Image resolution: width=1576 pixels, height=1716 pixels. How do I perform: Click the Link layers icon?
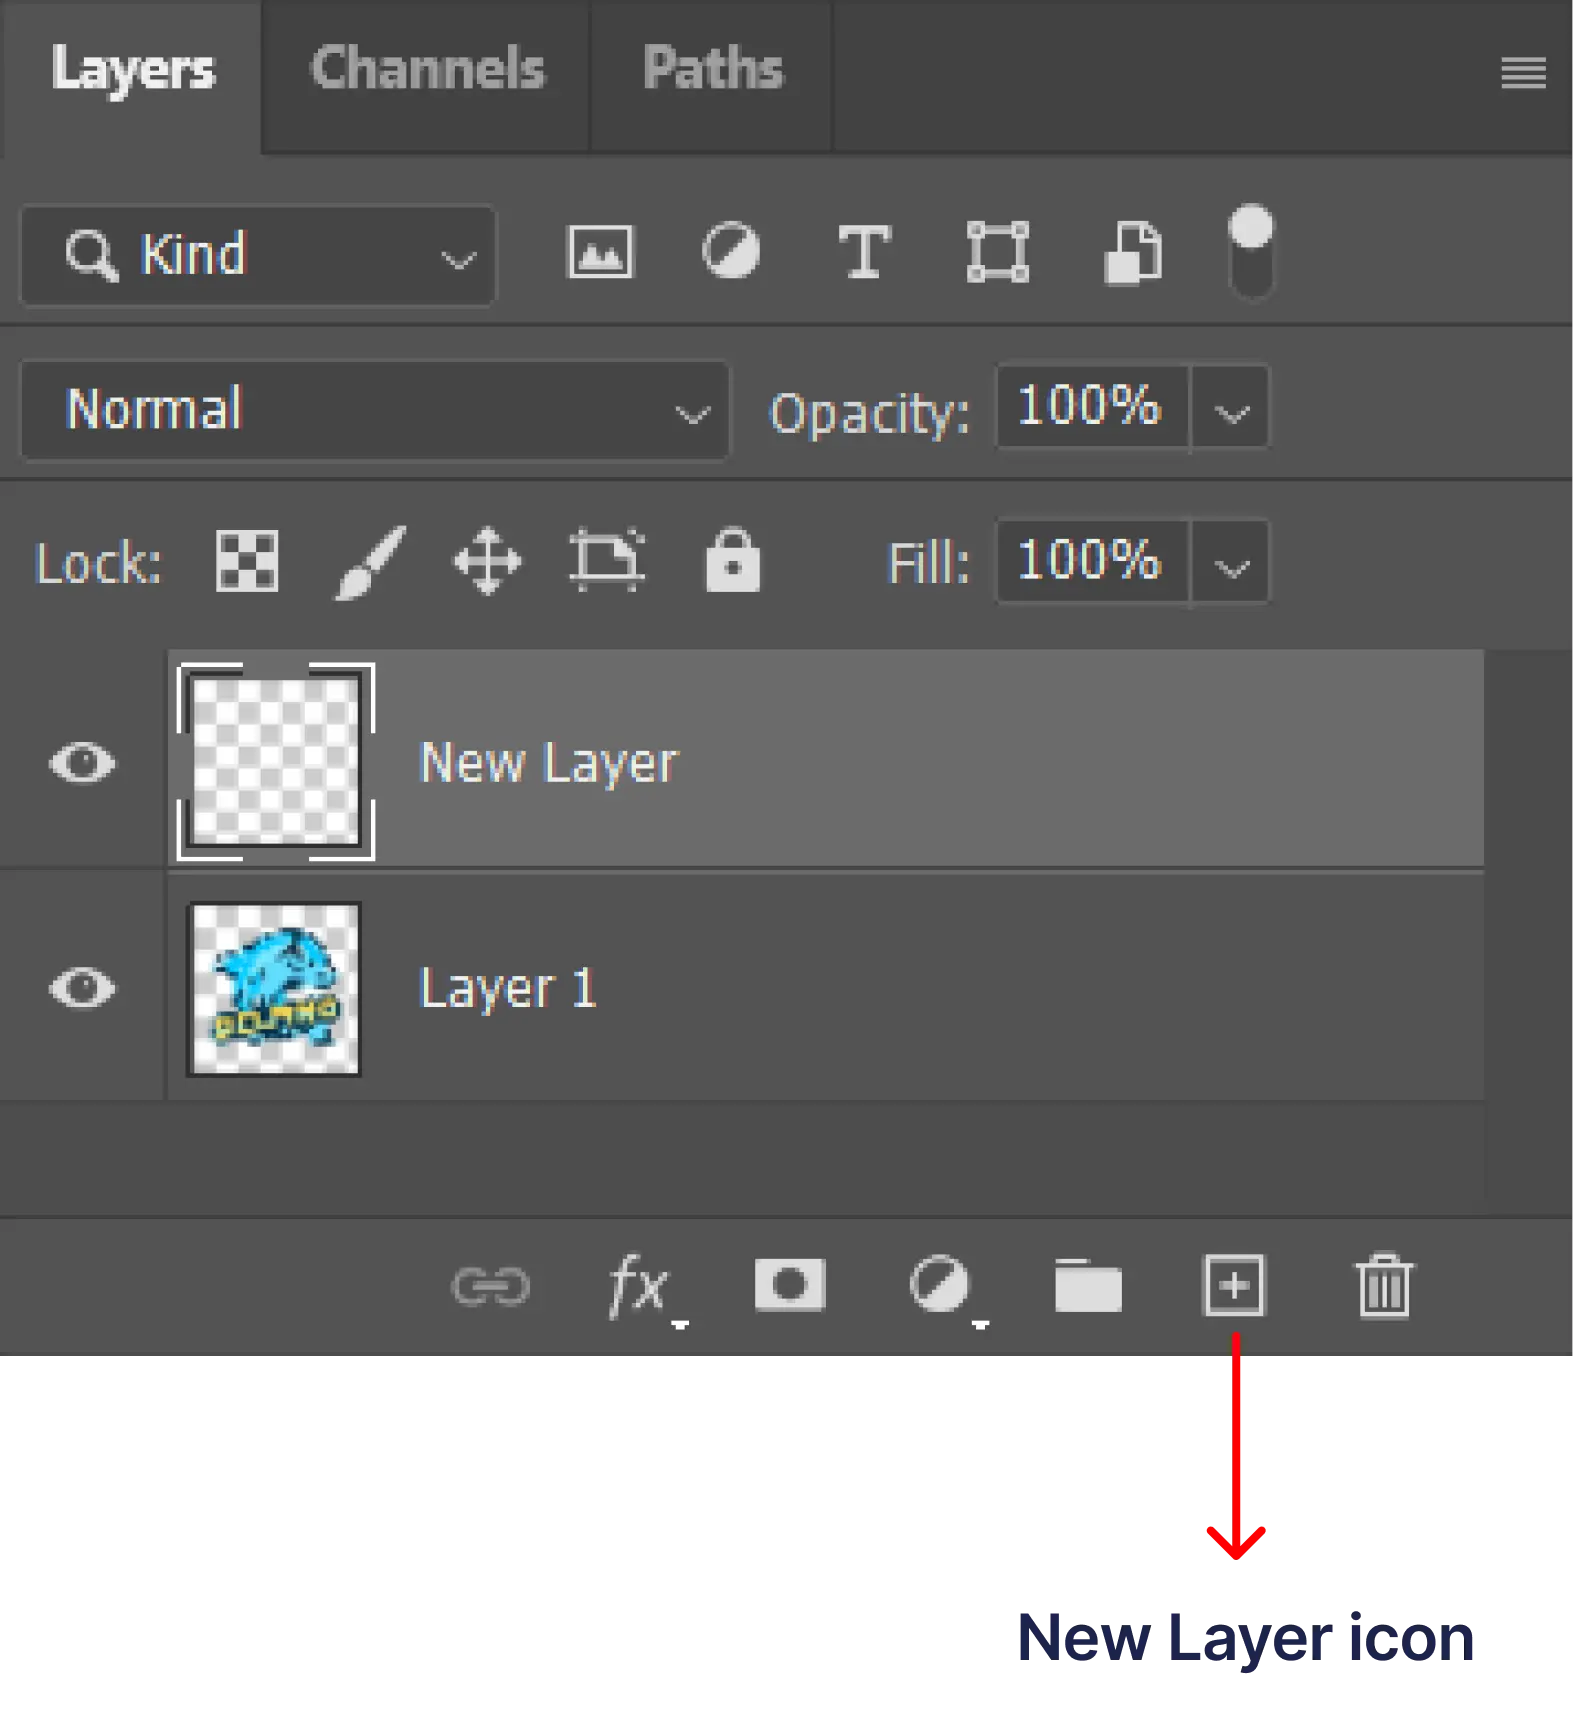[x=490, y=1286]
